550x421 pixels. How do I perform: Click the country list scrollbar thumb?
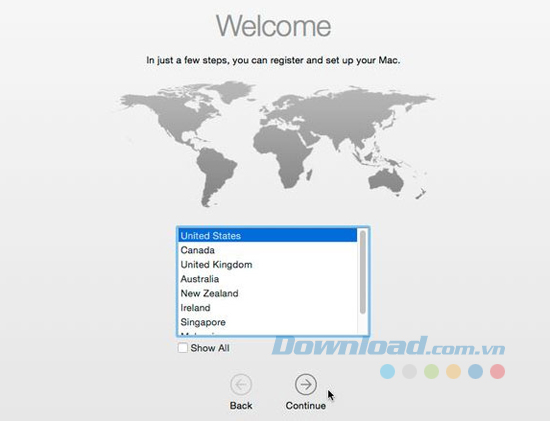pos(363,272)
